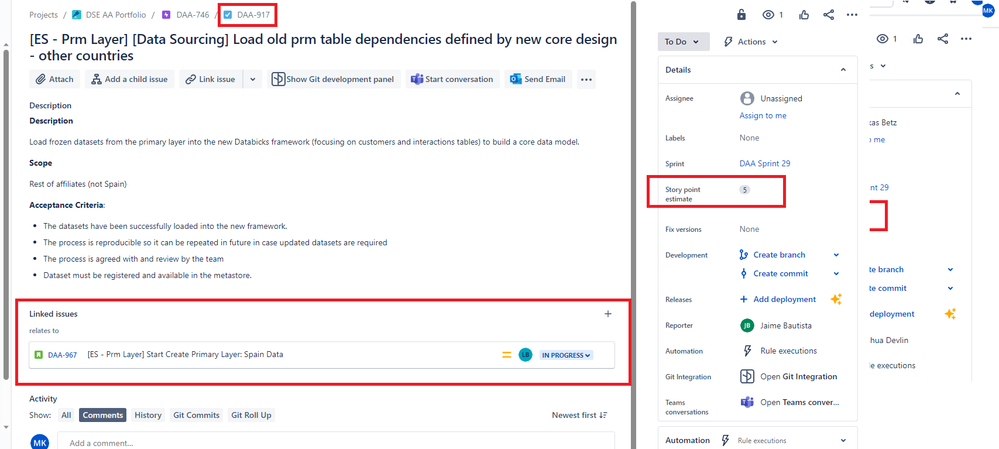Switch Activity to All tab
Viewport: 999px width, 449px height.
coord(66,415)
